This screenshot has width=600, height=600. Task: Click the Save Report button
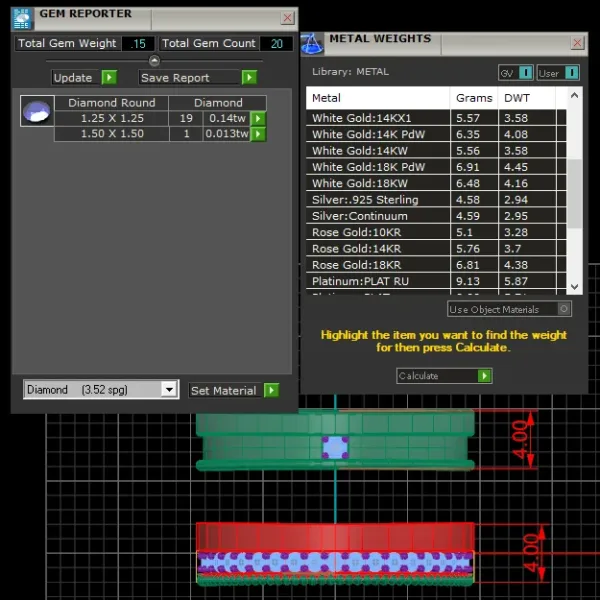coord(190,78)
